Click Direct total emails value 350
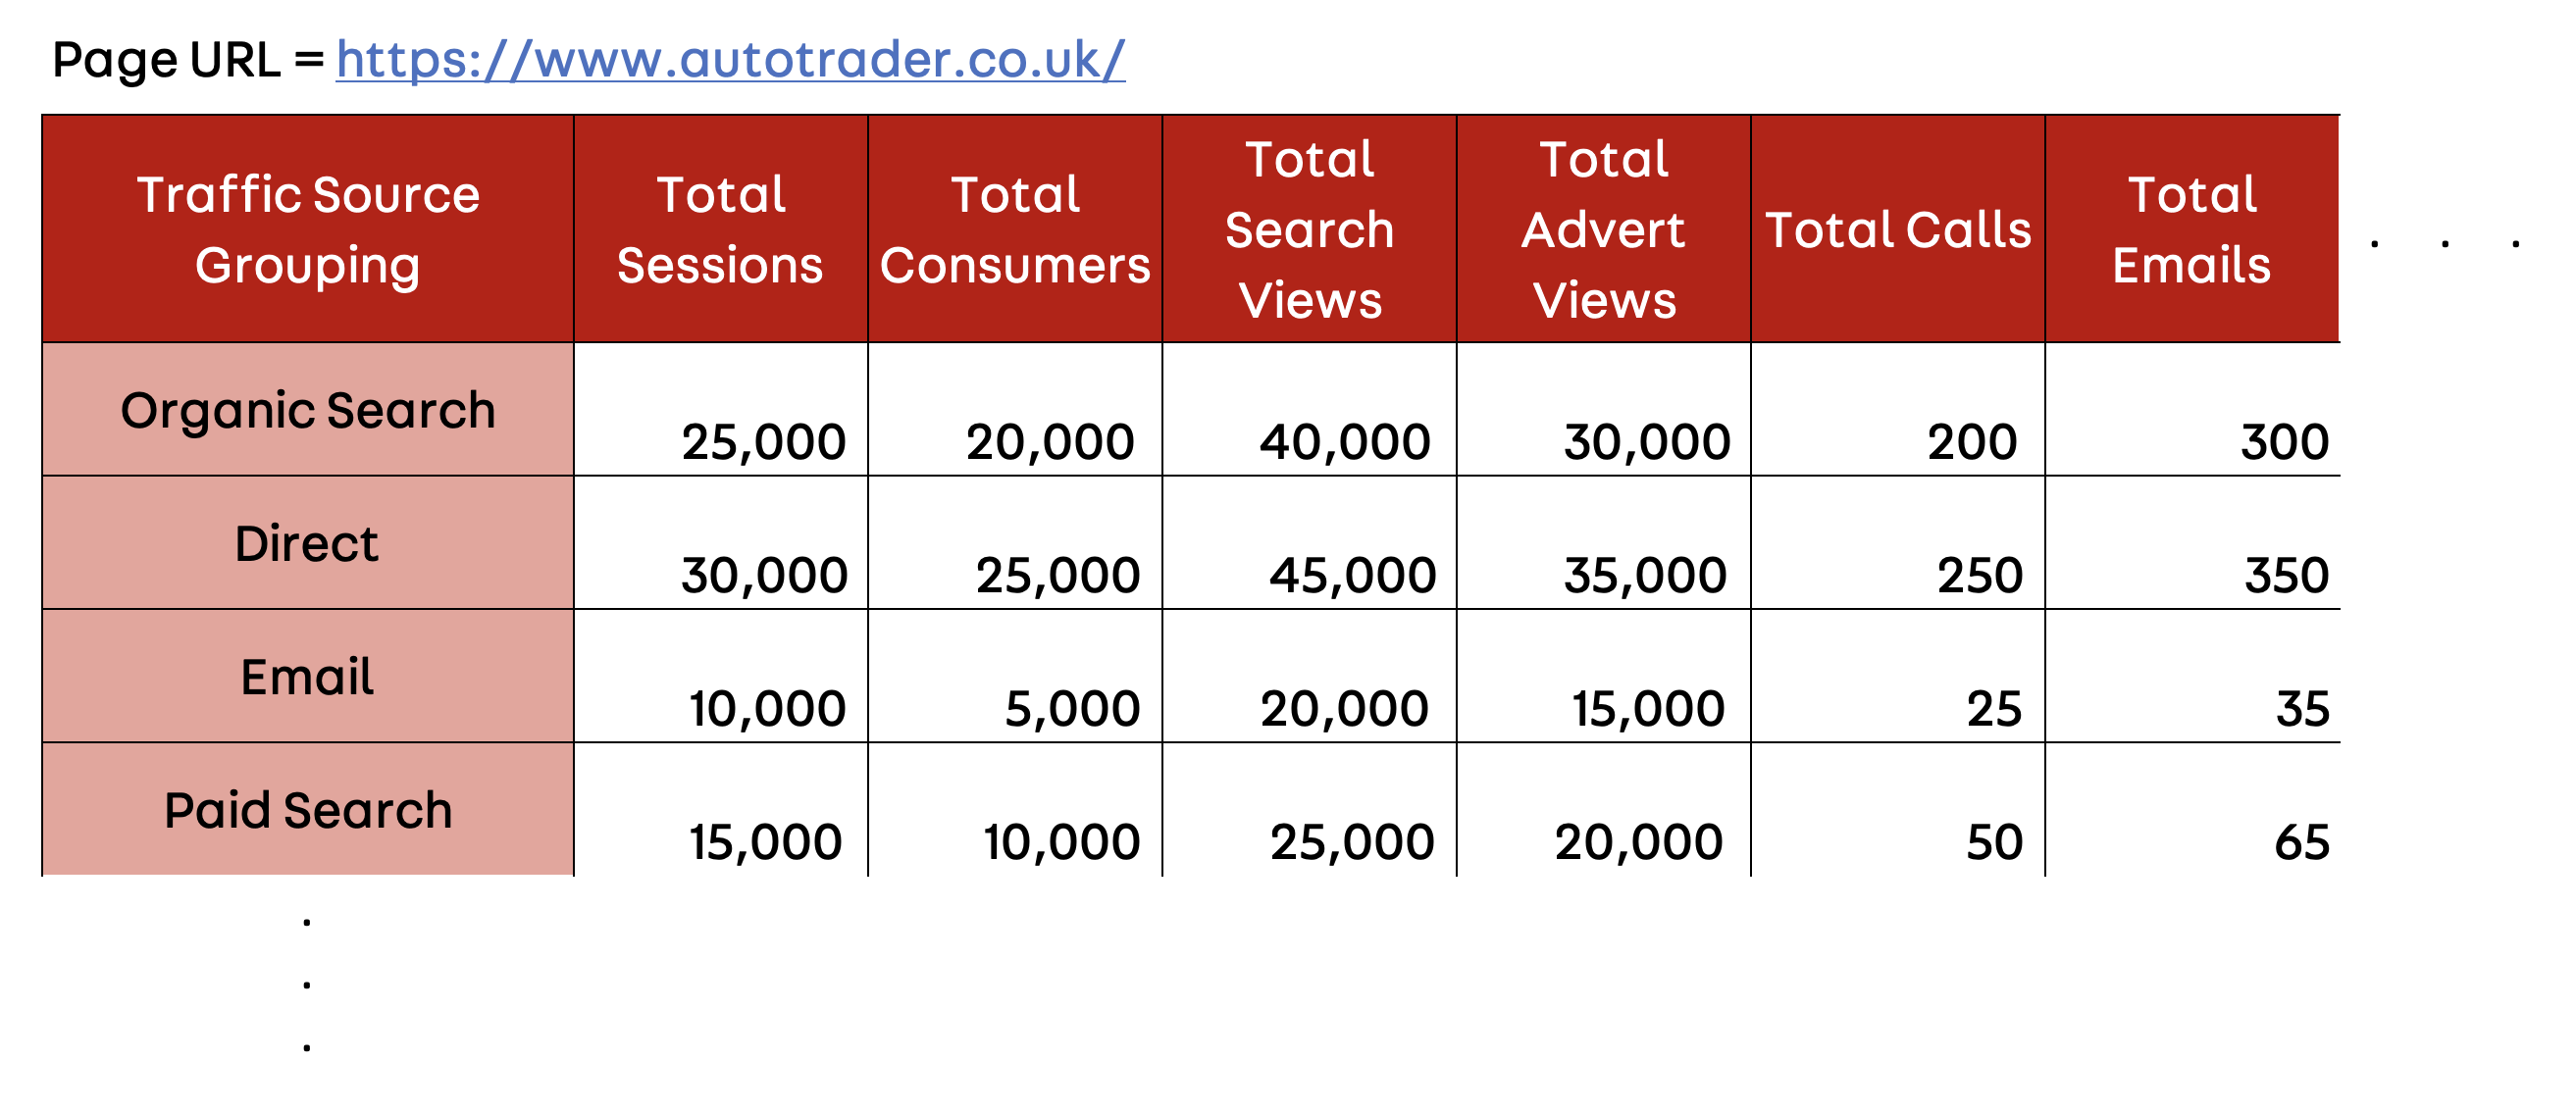Viewport: 2576px width, 1112px height. coord(2287,575)
